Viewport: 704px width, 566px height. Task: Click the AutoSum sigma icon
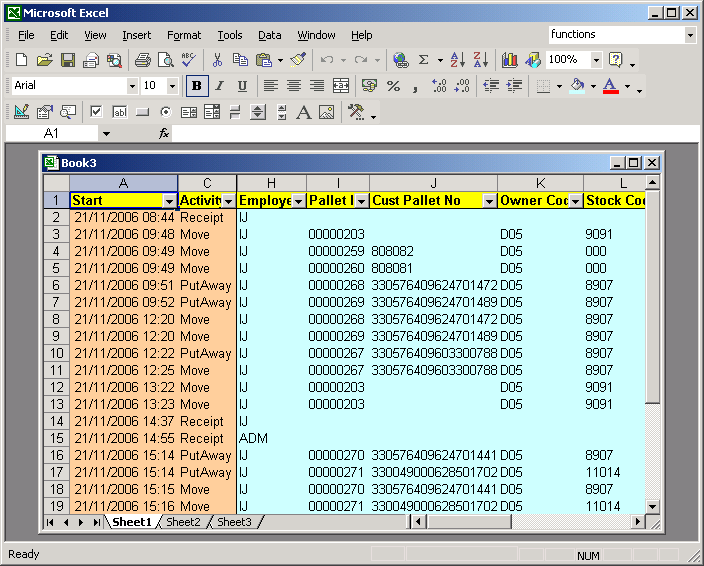[x=423, y=60]
